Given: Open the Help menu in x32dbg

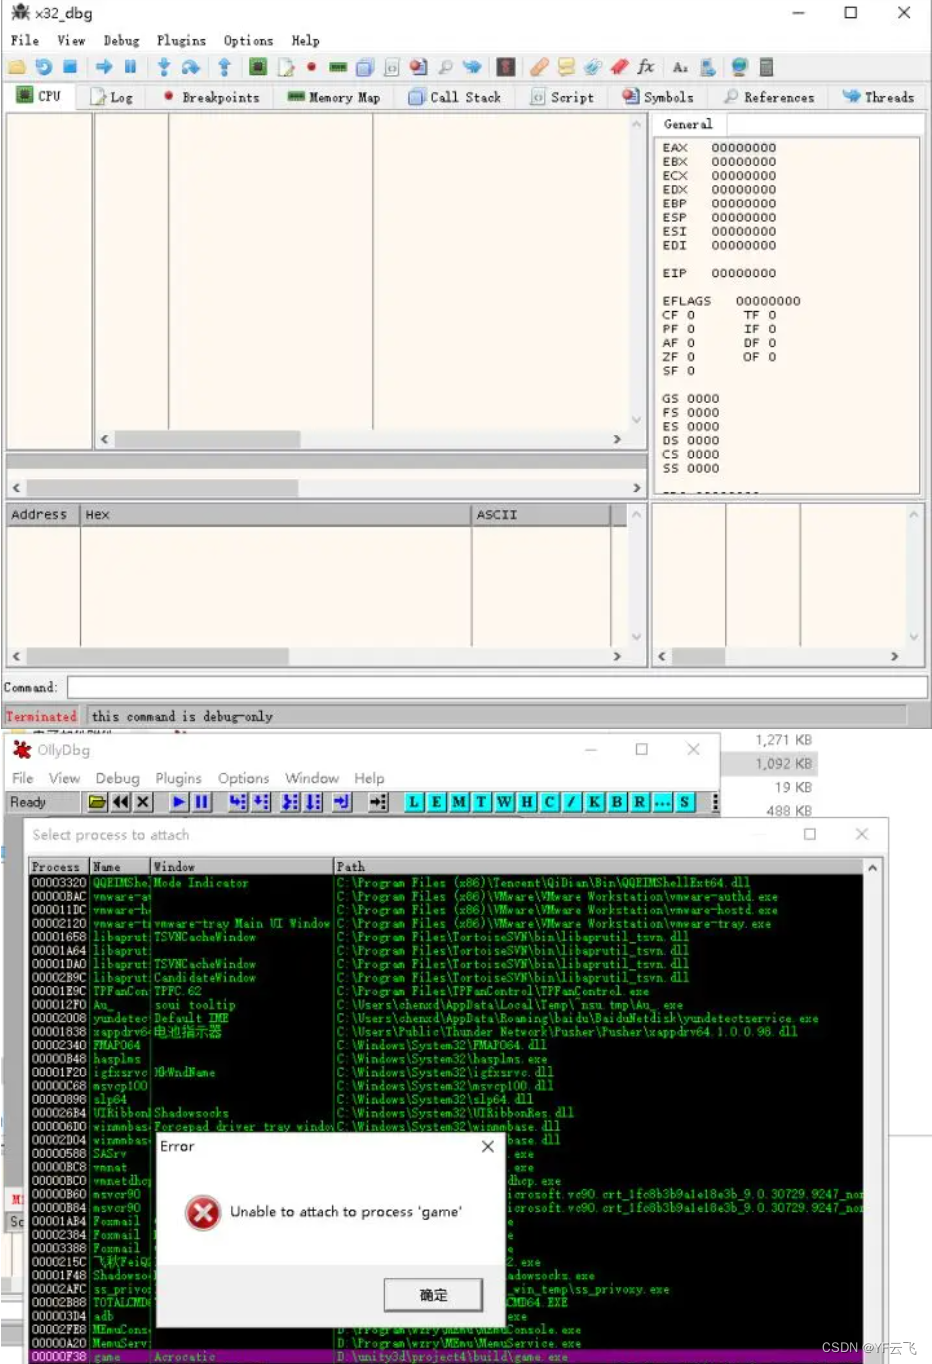Looking at the screenshot, I should coord(306,41).
